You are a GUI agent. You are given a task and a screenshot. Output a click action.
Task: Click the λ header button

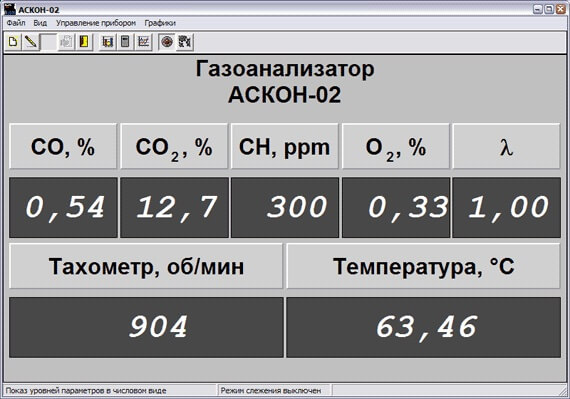[506, 146]
